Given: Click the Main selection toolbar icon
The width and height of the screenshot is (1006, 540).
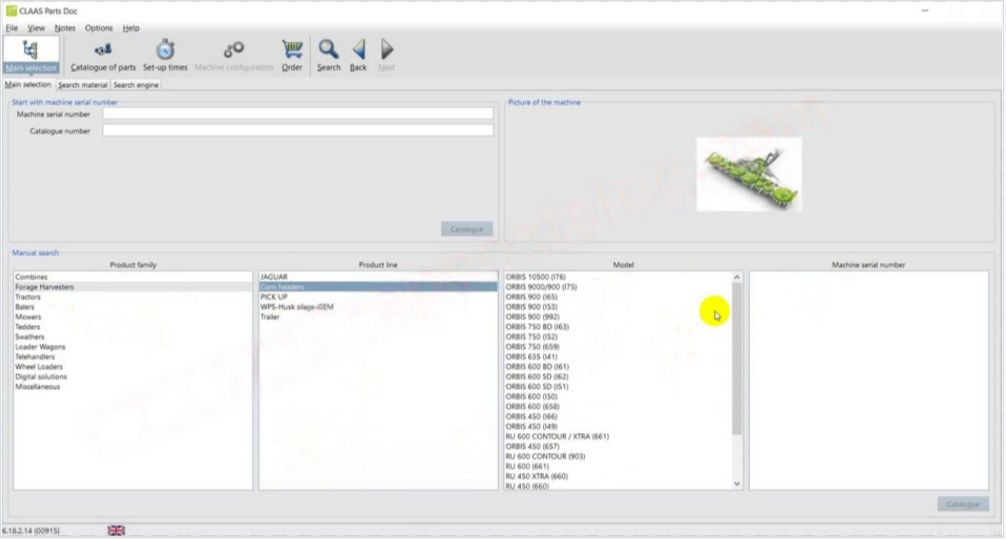Looking at the screenshot, I should (x=30, y=54).
